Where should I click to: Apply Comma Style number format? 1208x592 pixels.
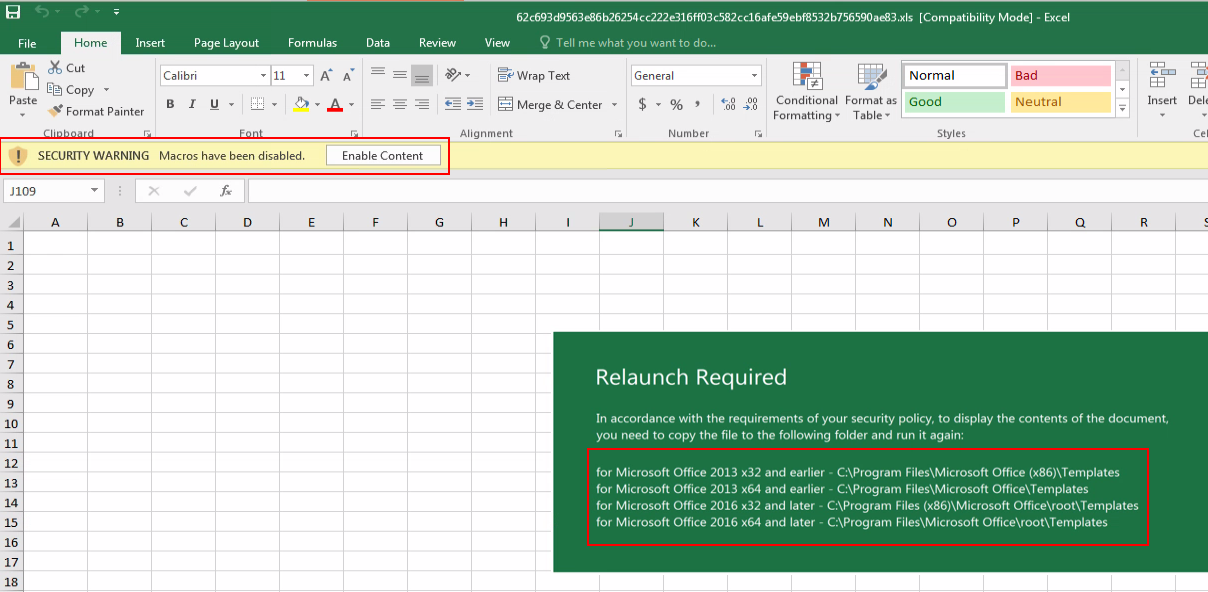698,104
